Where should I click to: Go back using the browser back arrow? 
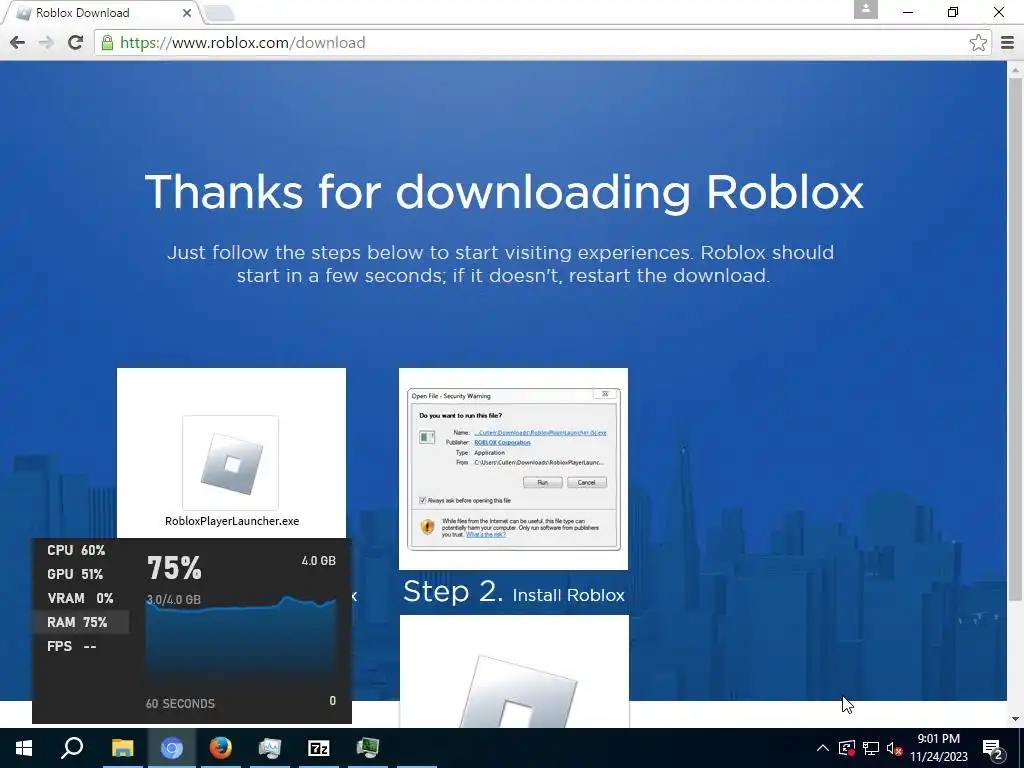(x=18, y=43)
